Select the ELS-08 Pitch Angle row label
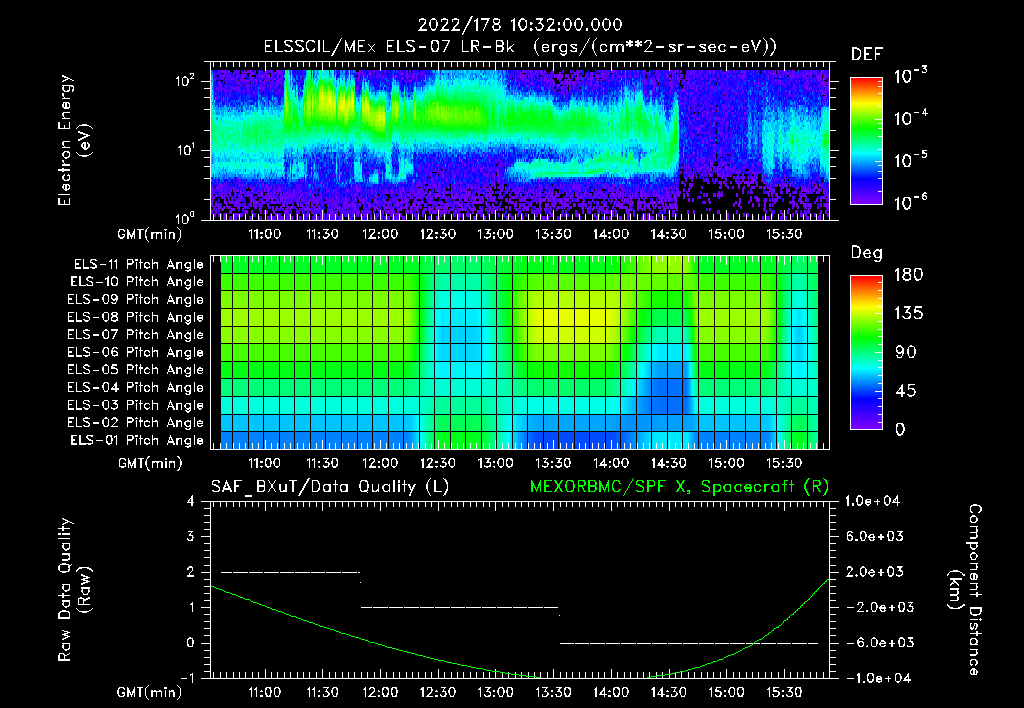 pos(136,317)
